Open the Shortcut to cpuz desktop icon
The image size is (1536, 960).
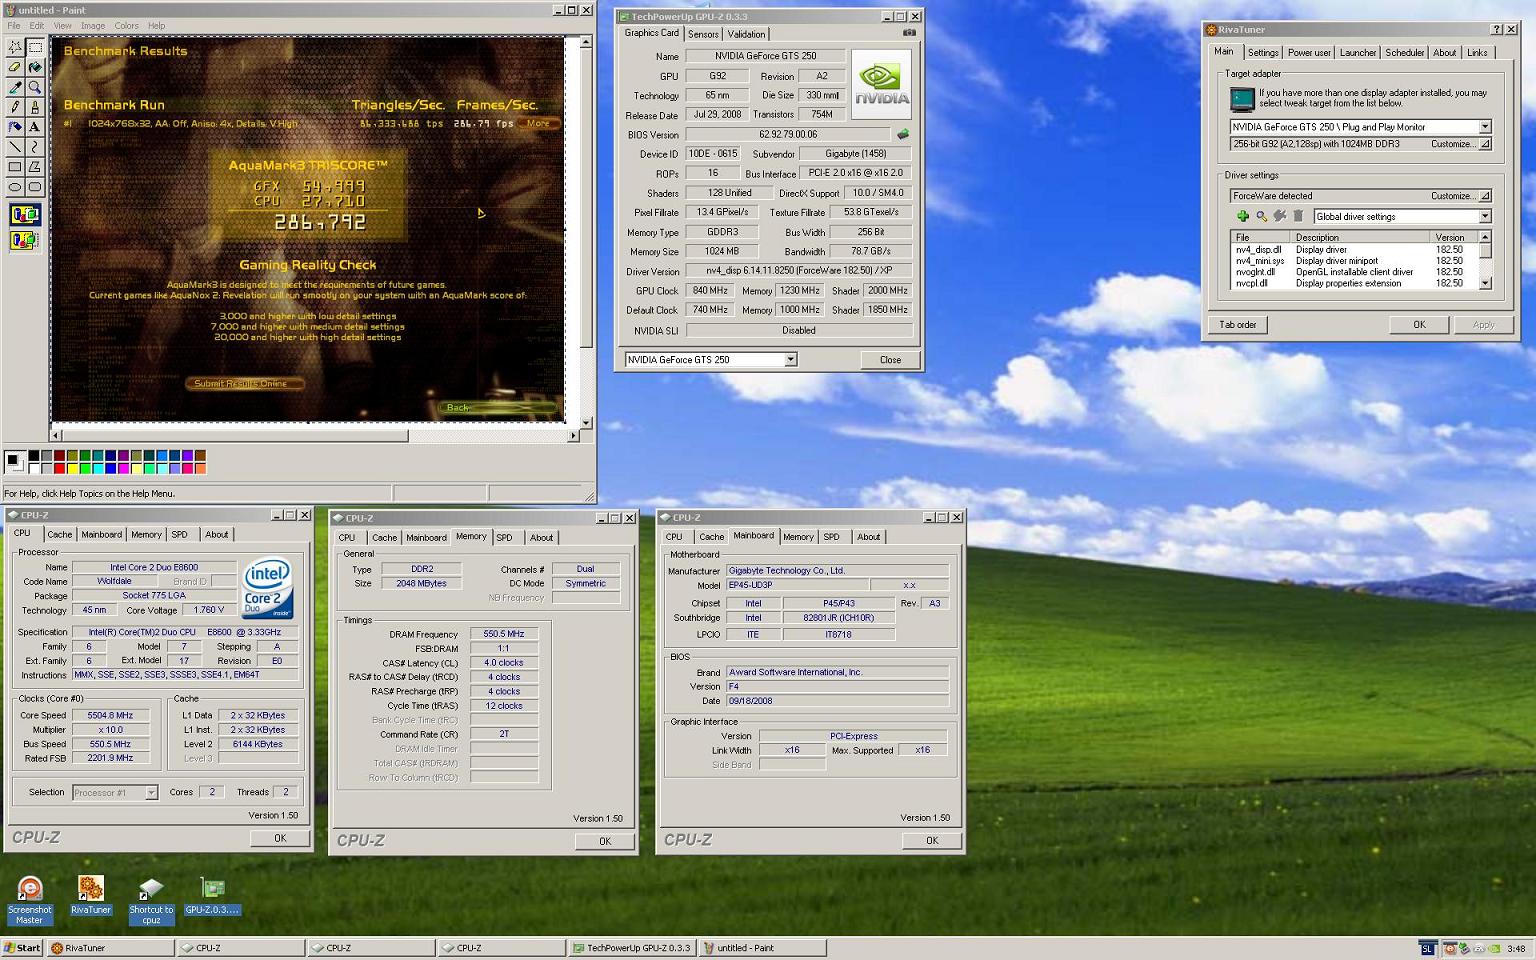tap(151, 900)
